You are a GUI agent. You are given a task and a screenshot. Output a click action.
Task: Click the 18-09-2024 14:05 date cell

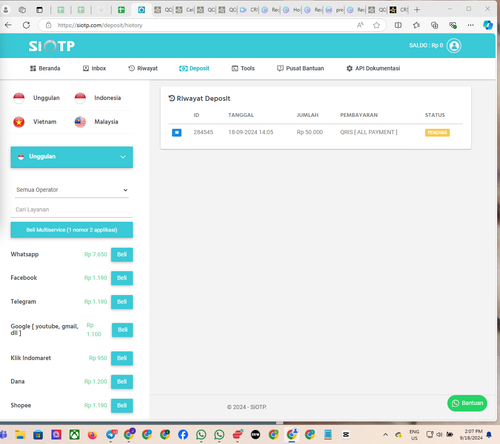251,132
